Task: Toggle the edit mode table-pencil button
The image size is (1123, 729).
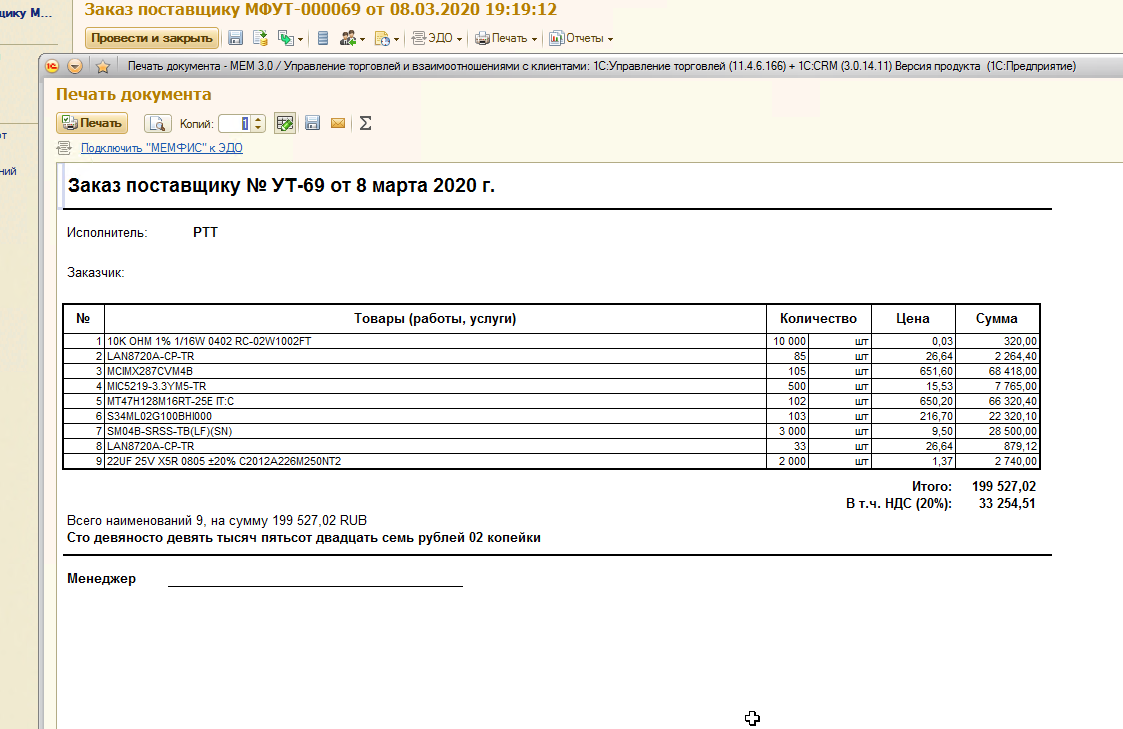Action: coord(285,123)
